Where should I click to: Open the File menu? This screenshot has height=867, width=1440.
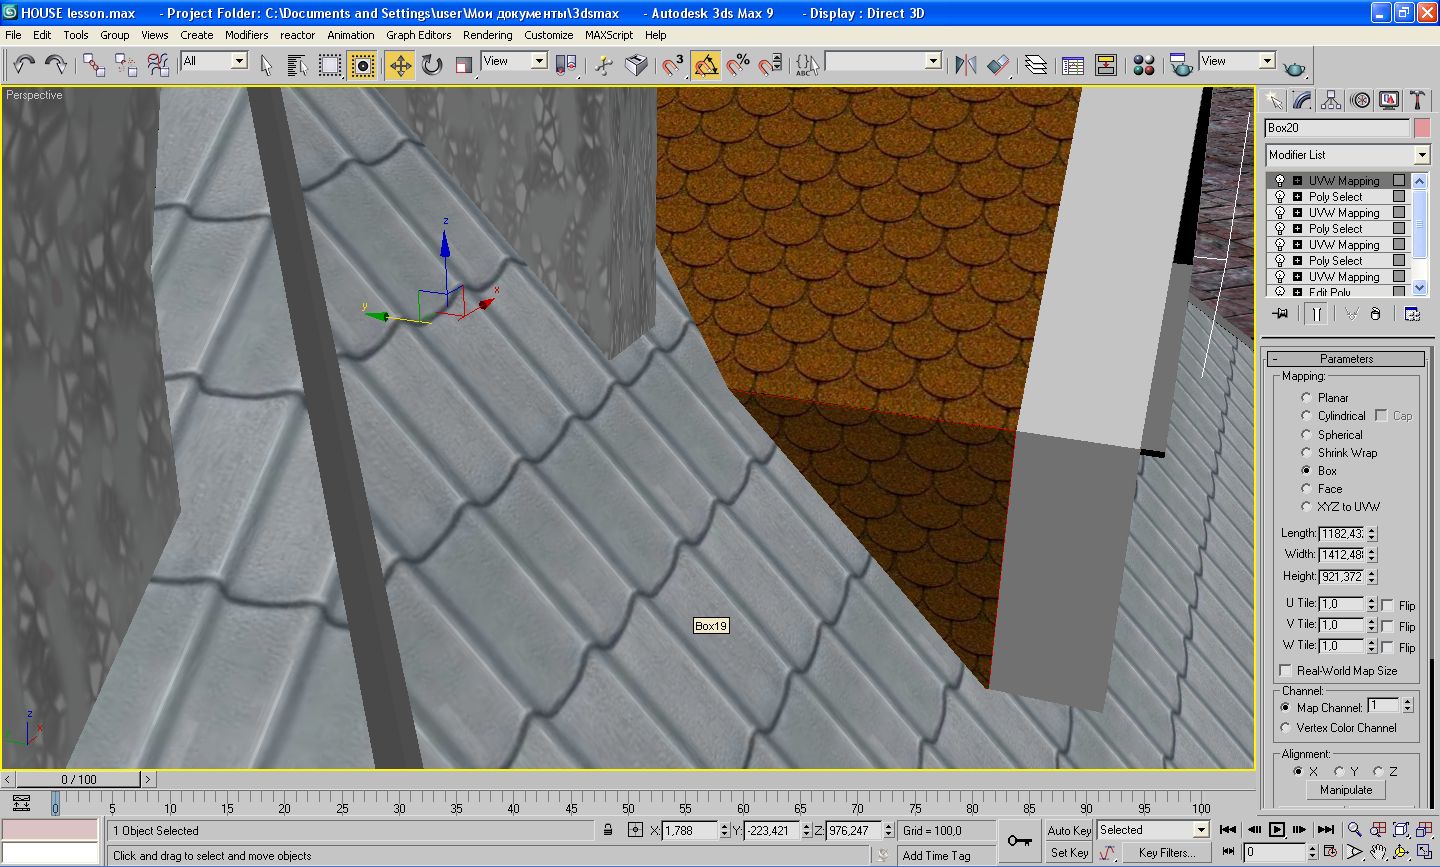tap(13, 34)
